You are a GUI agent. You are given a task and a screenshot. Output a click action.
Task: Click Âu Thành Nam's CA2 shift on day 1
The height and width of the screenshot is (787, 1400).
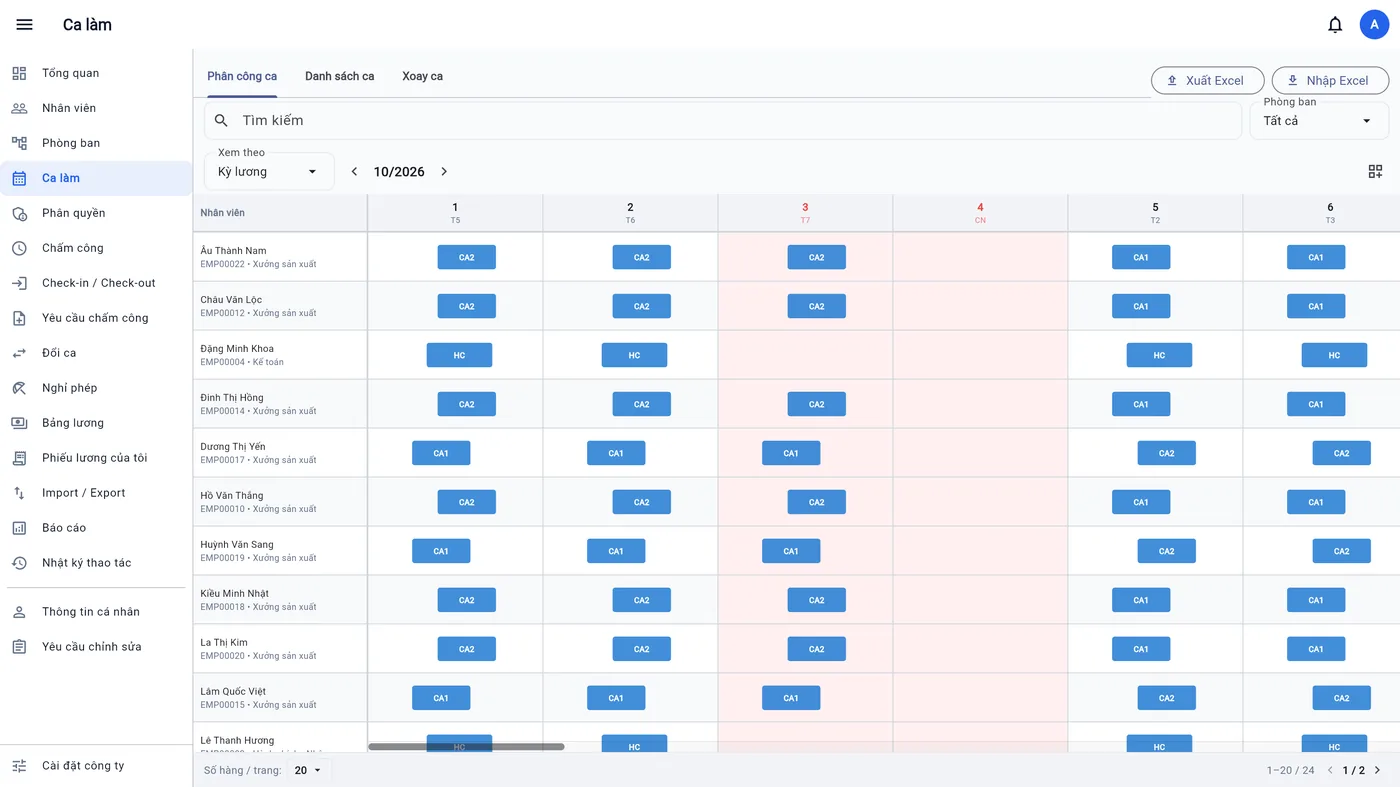467,257
